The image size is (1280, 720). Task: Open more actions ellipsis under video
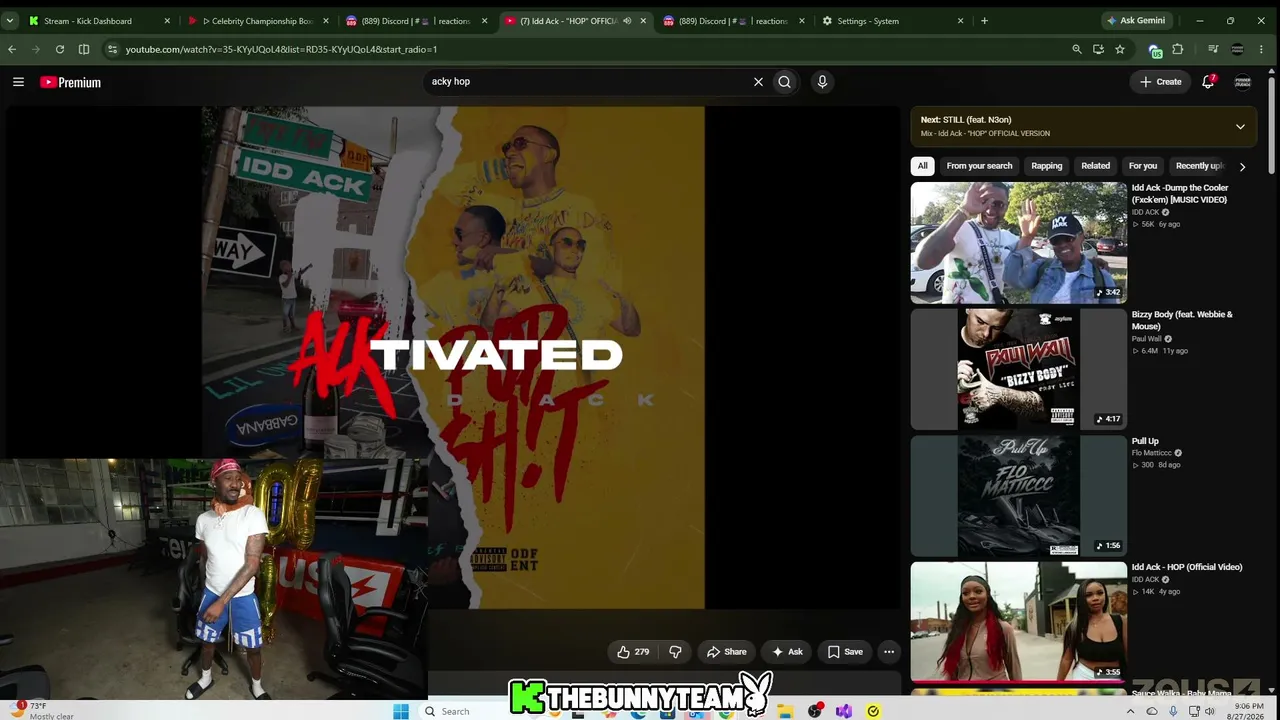click(888, 652)
